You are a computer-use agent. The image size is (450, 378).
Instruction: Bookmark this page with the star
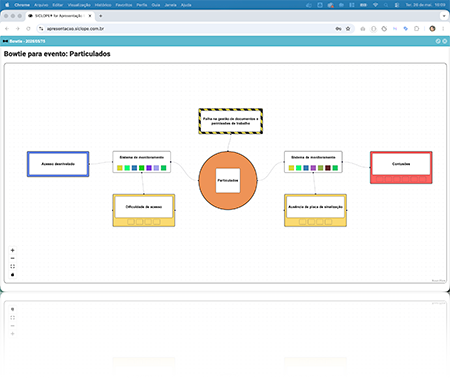click(348, 29)
